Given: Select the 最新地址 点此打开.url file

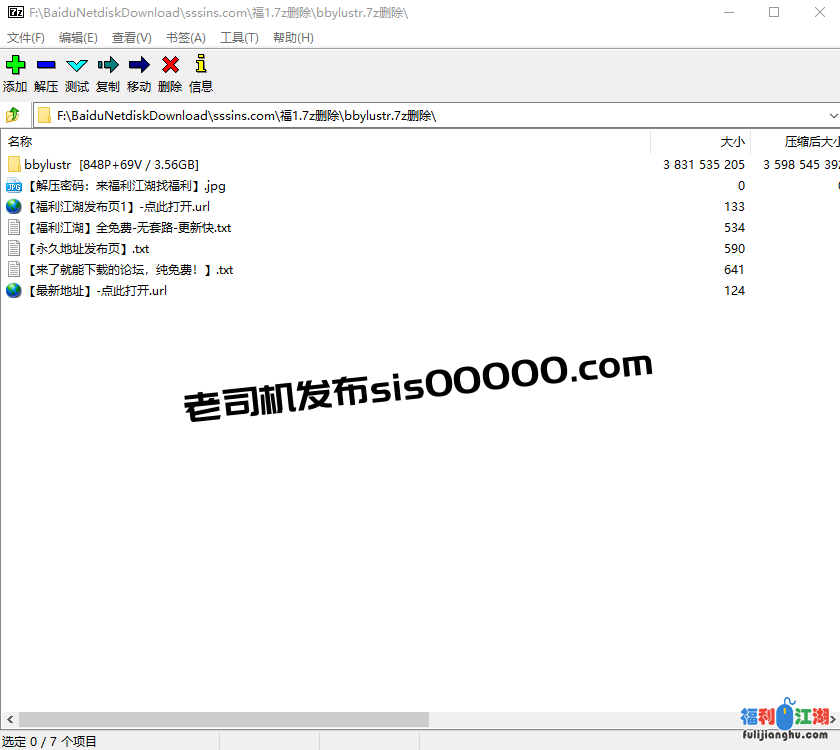Looking at the screenshot, I should 96,291.
